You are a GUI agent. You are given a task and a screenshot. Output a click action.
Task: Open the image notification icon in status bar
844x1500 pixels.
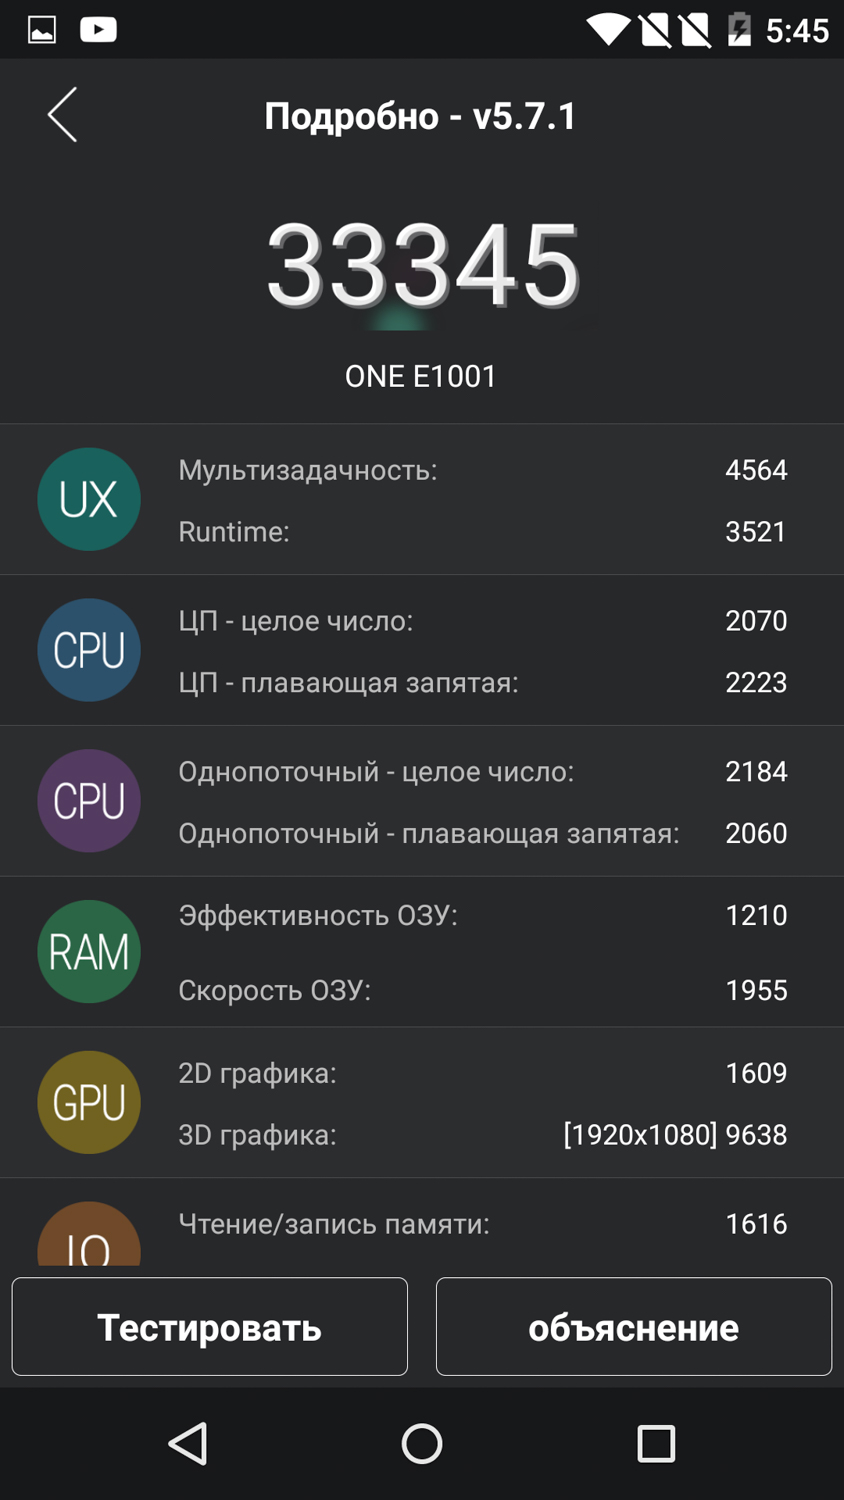point(42,30)
